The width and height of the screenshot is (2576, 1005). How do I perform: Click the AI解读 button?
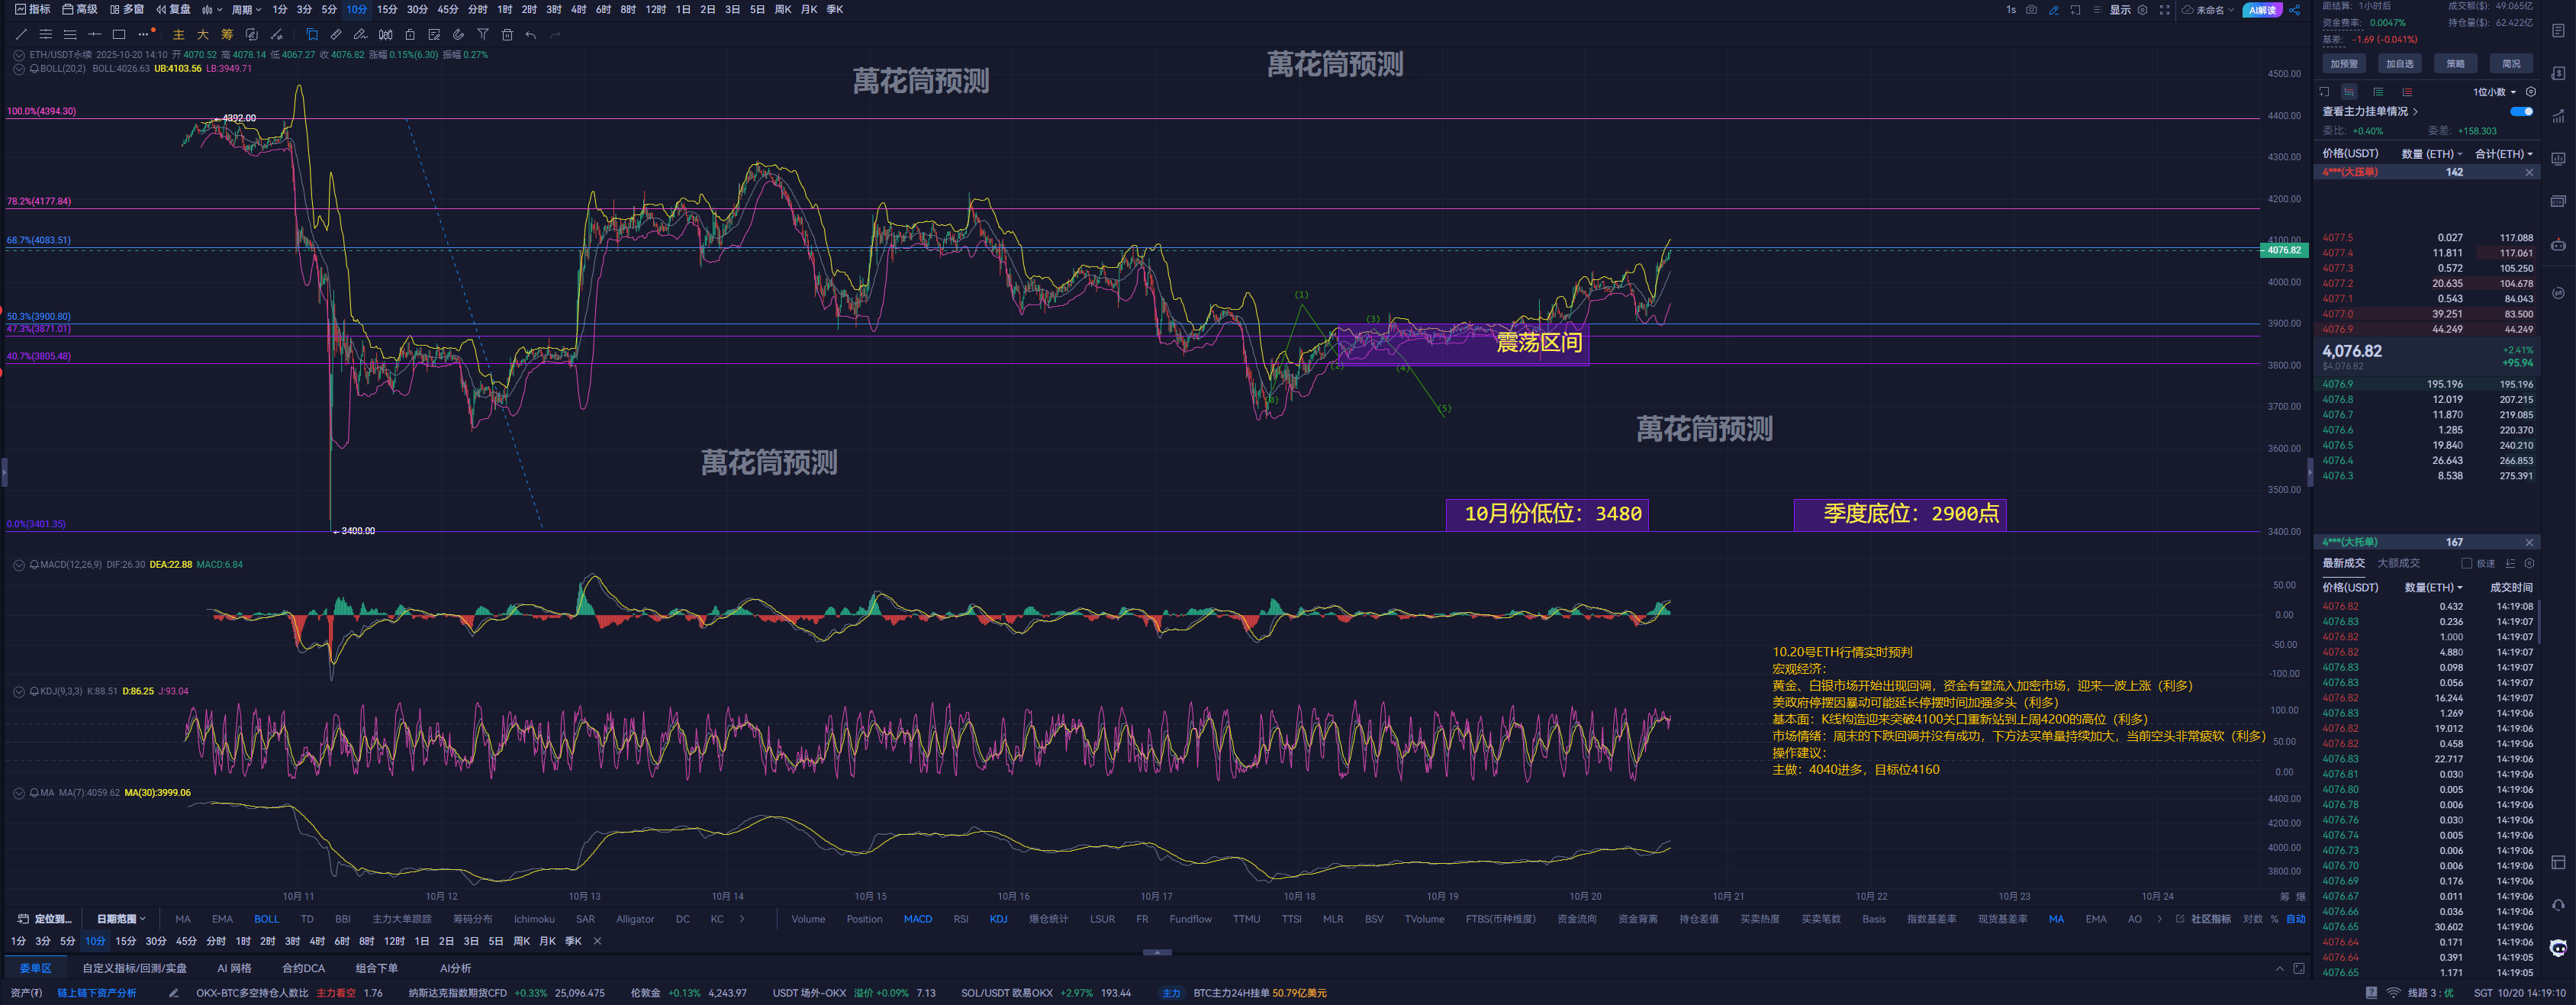[x=2262, y=10]
